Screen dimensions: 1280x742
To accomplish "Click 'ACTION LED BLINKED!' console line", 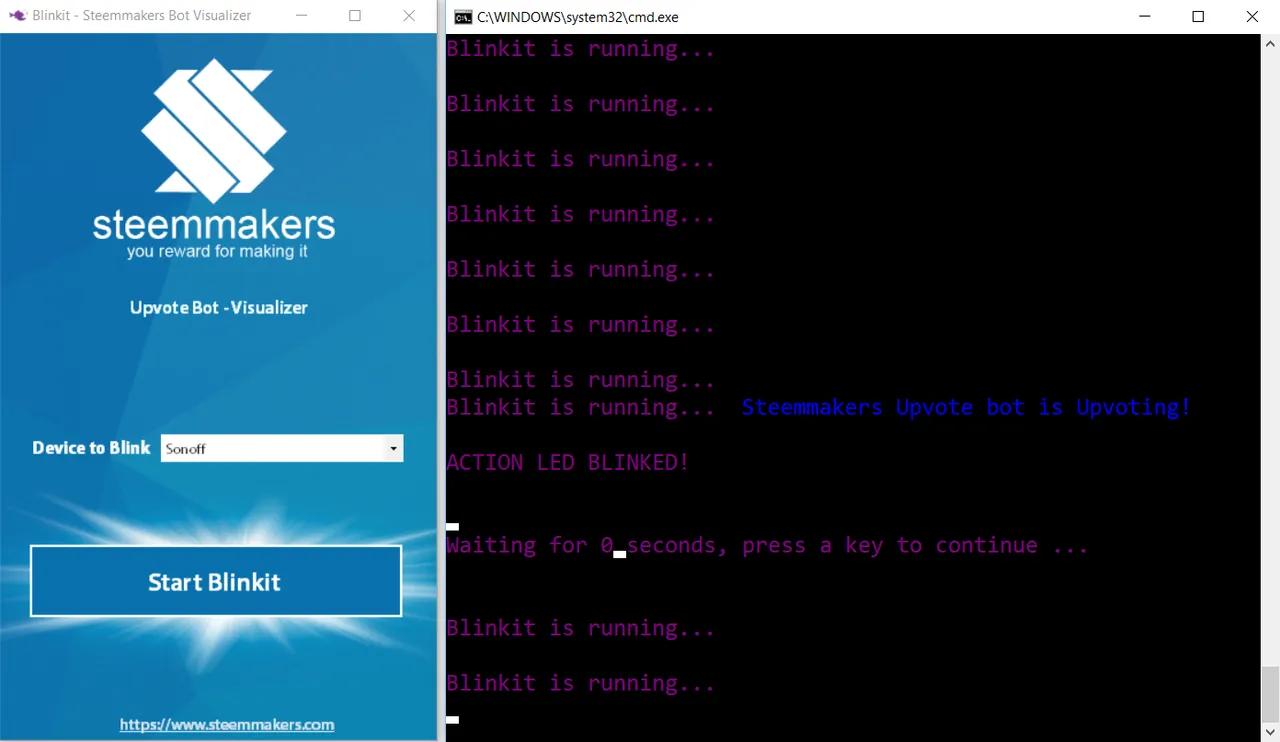I will [568, 463].
